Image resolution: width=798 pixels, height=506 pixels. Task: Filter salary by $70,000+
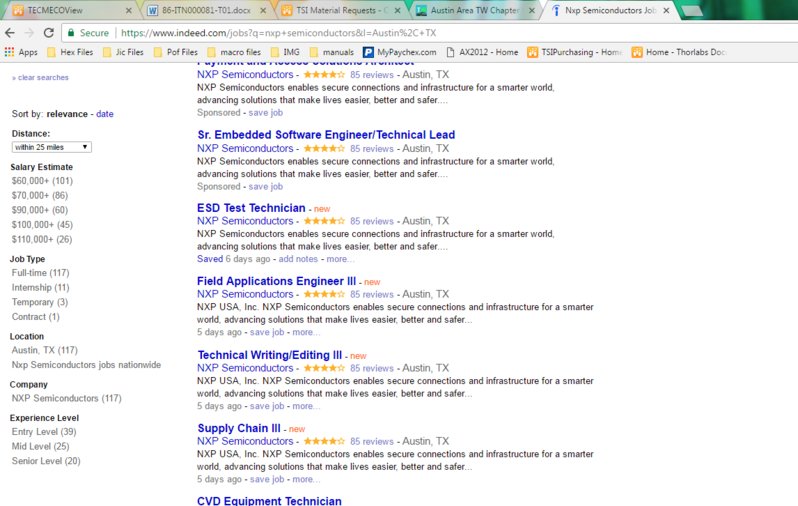[x=40, y=195]
